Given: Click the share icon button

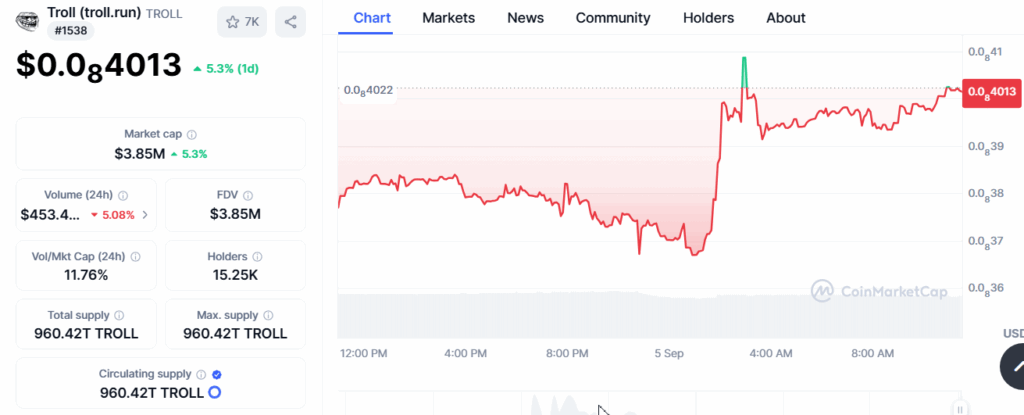Looking at the screenshot, I should [290, 21].
